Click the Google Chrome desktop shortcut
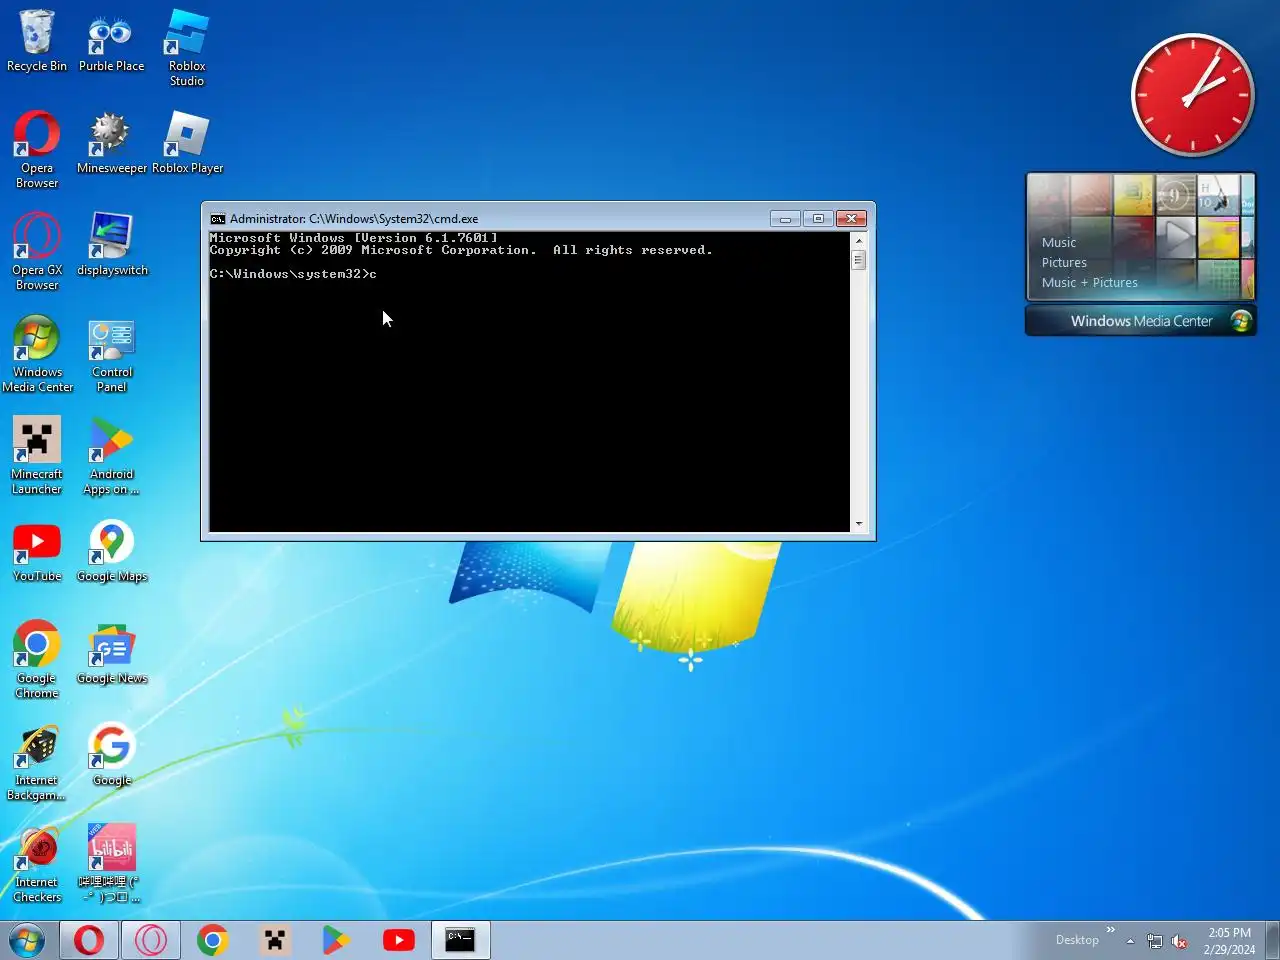1280x960 pixels. [x=37, y=659]
